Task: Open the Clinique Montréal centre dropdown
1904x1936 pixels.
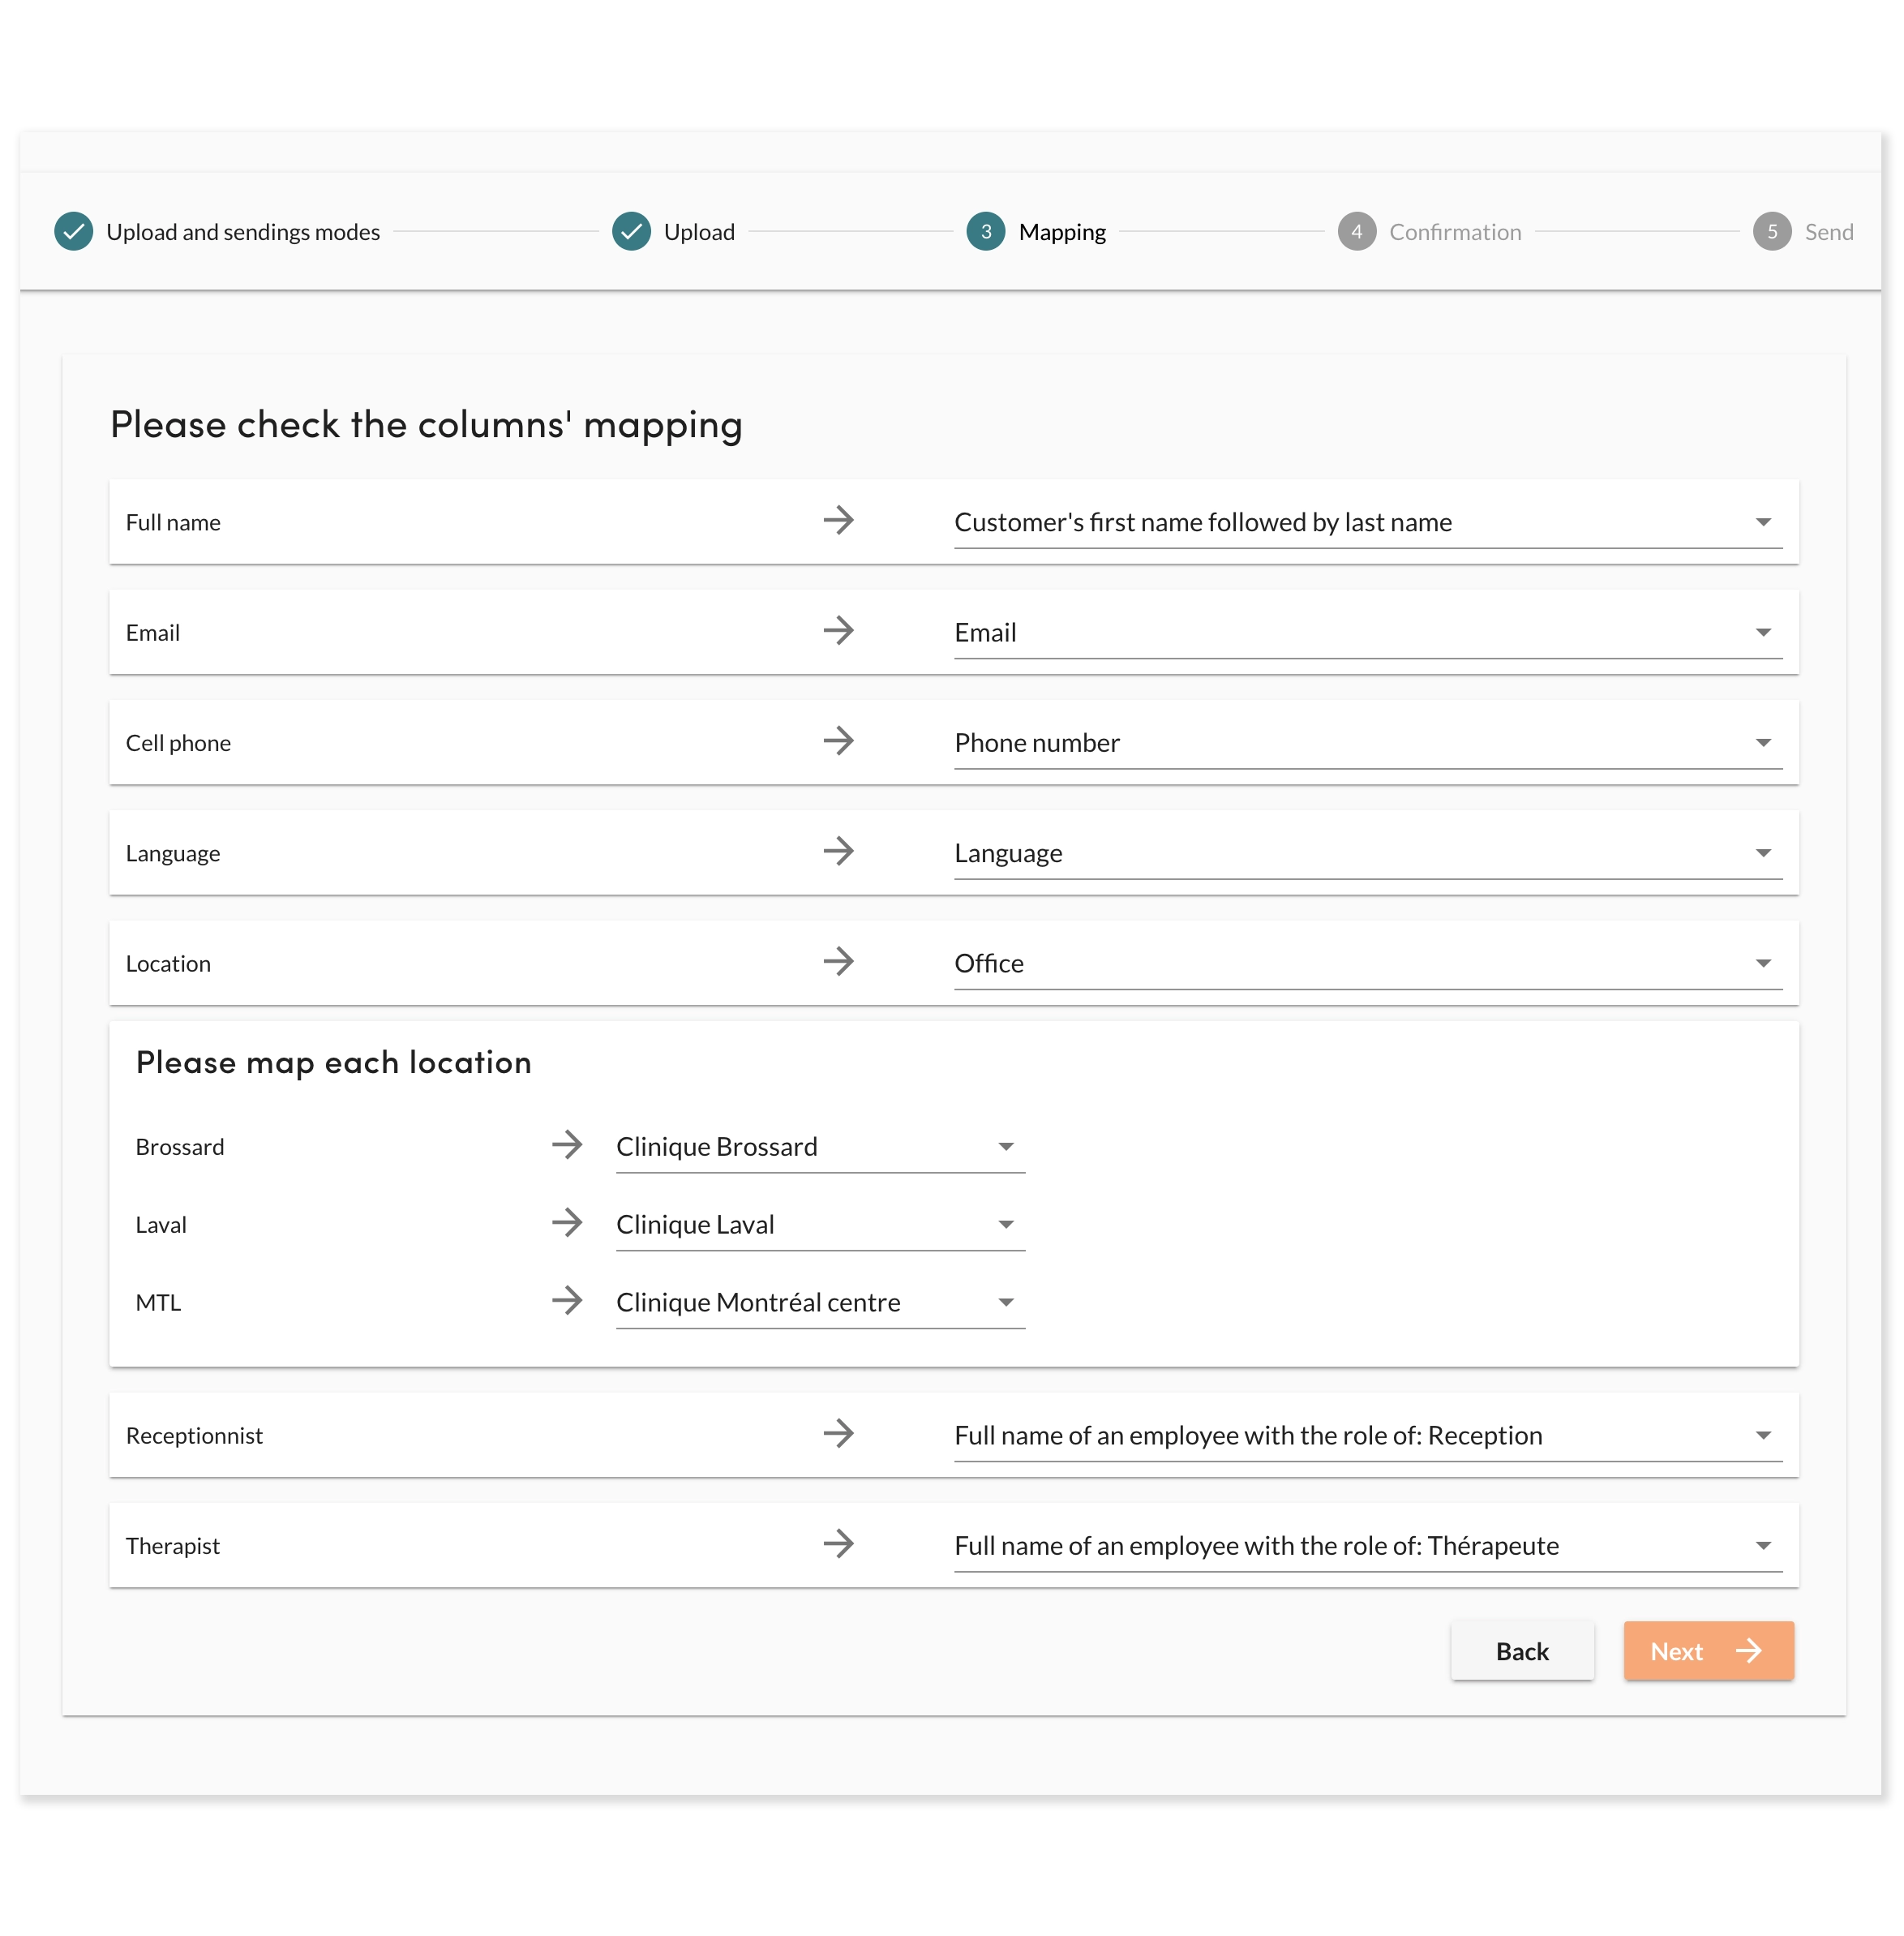Action: pyautogui.click(x=819, y=1303)
